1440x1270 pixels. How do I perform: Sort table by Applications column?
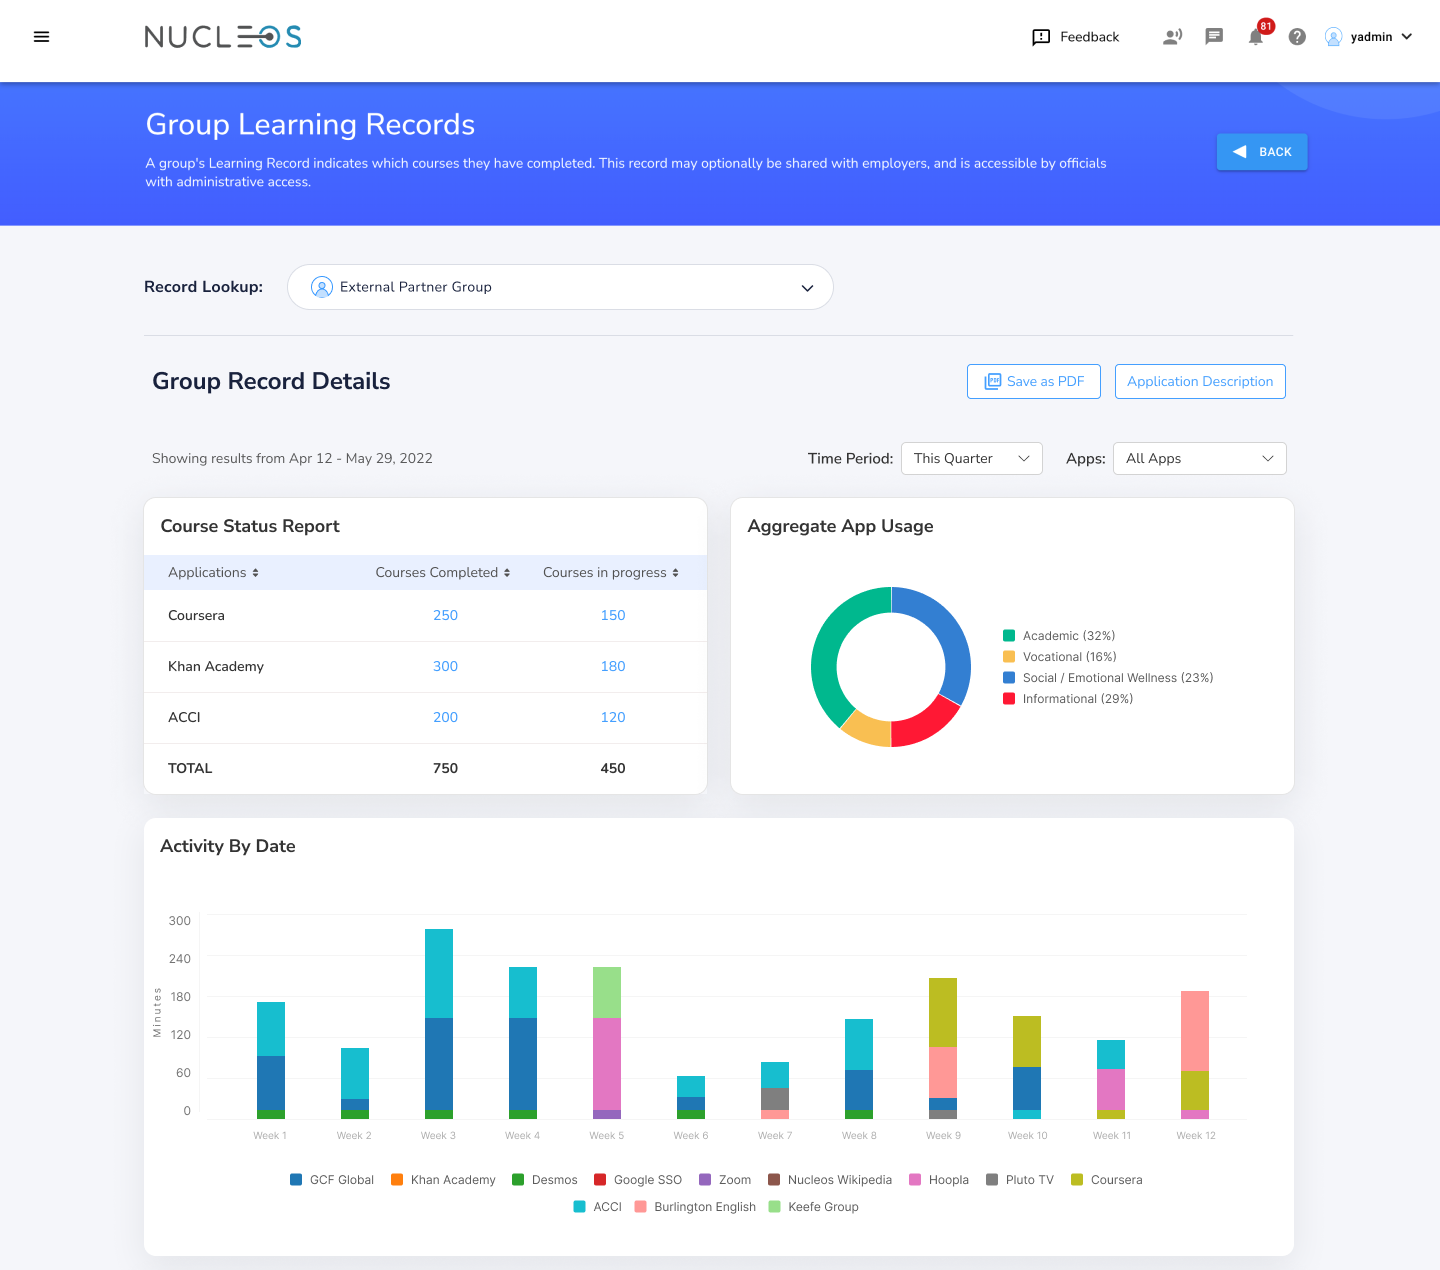[214, 572]
